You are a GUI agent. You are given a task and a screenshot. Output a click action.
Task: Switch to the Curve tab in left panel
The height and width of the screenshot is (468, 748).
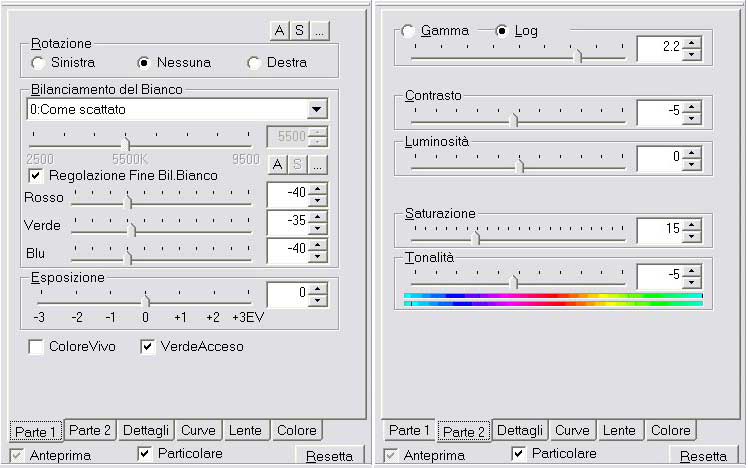198,430
